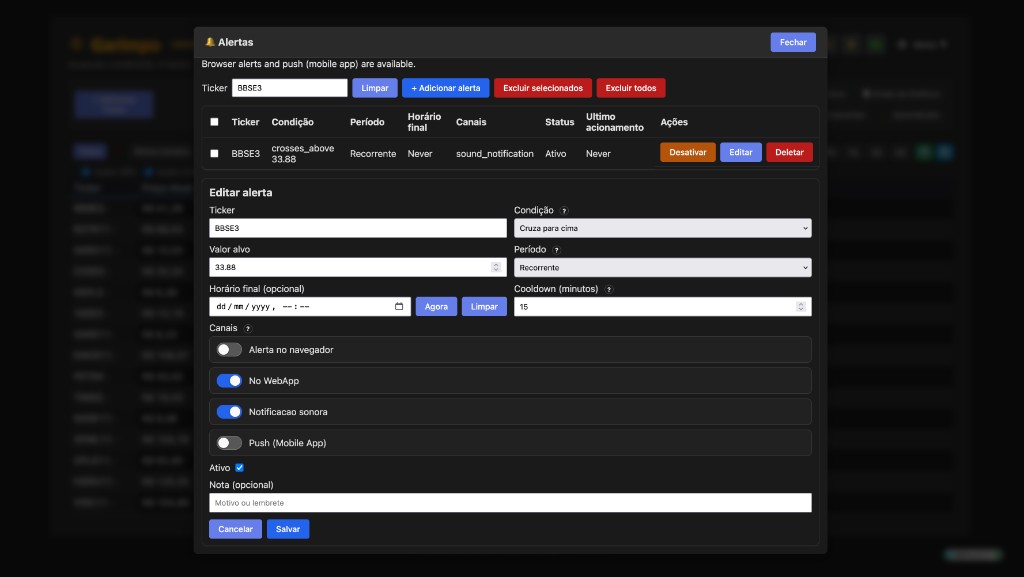Click Deletar for the BBSE3 alert

(x=789, y=152)
